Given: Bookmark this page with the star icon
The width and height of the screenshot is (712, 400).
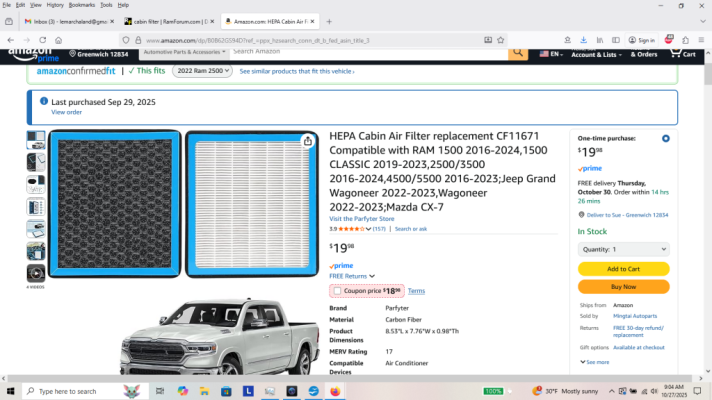Looking at the screenshot, I should (500, 40).
